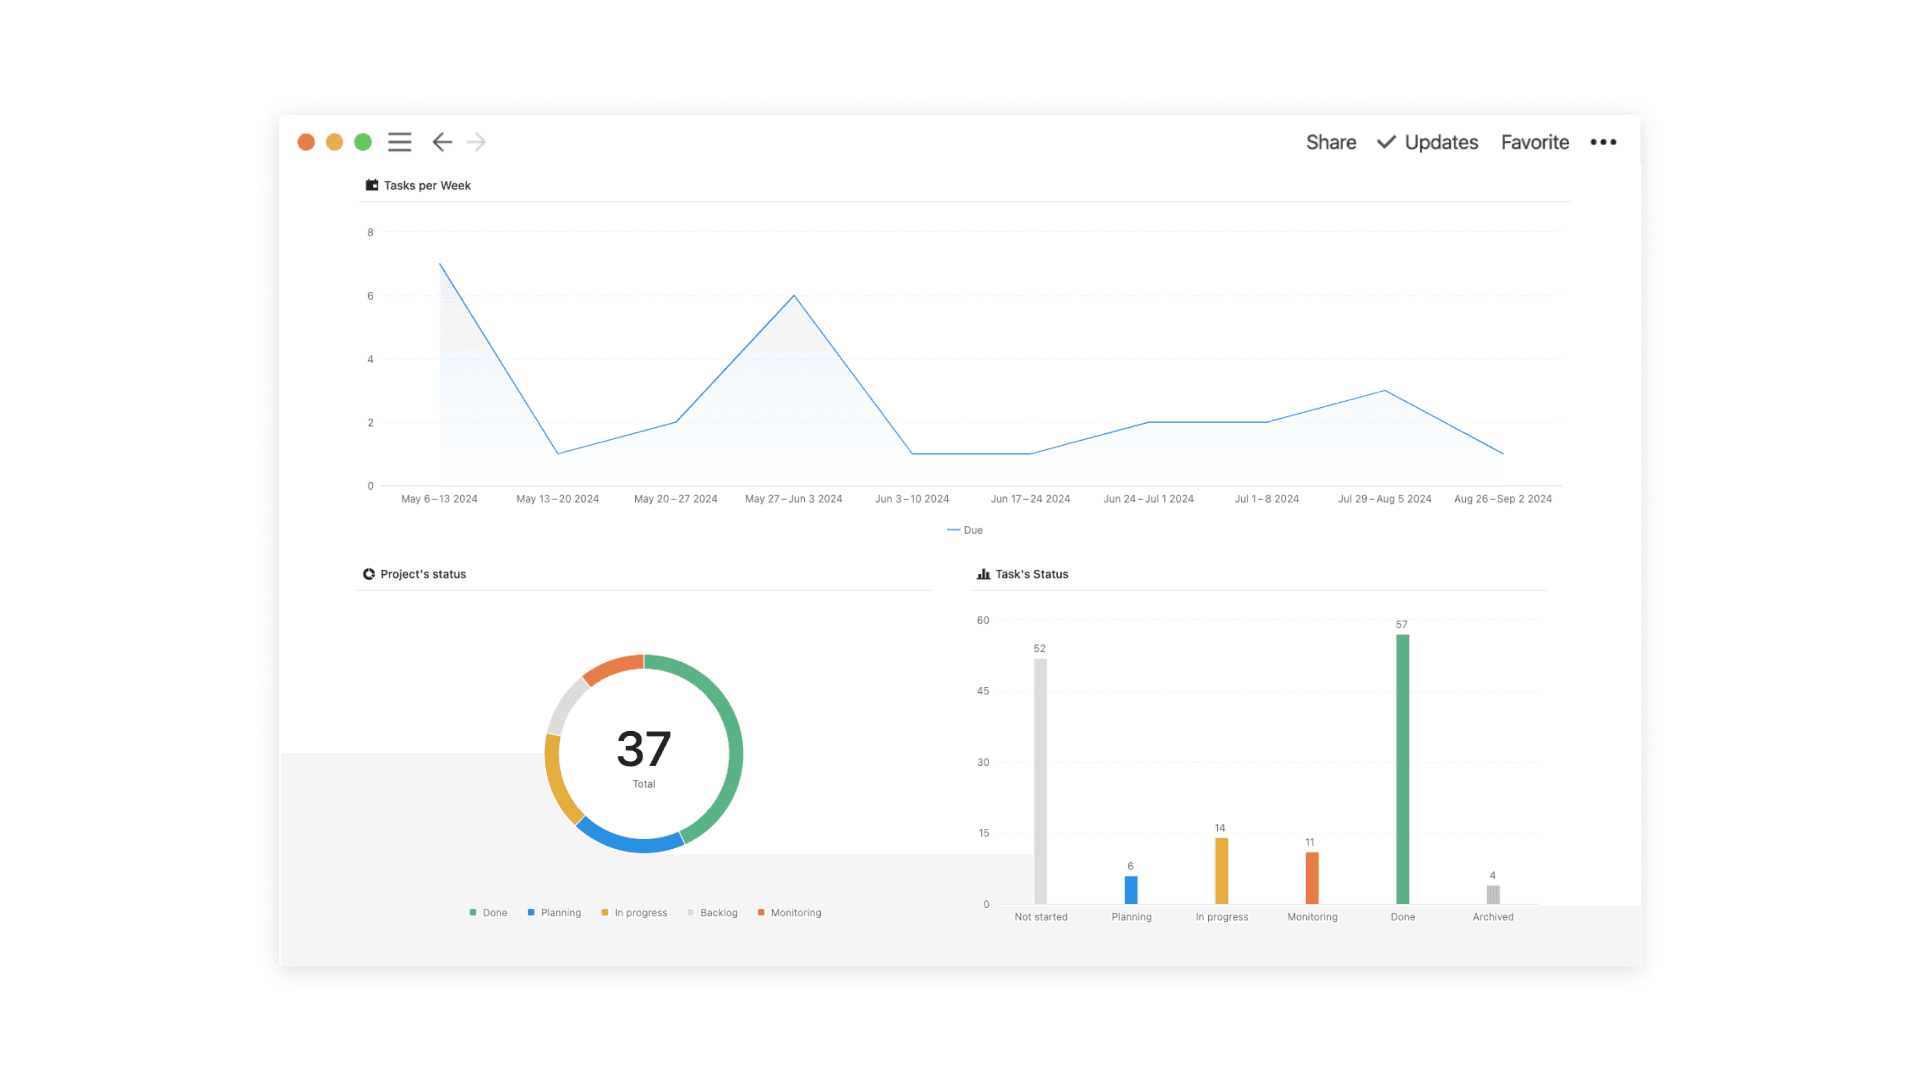
Task: Click the yellow window button
Action: pos(335,142)
